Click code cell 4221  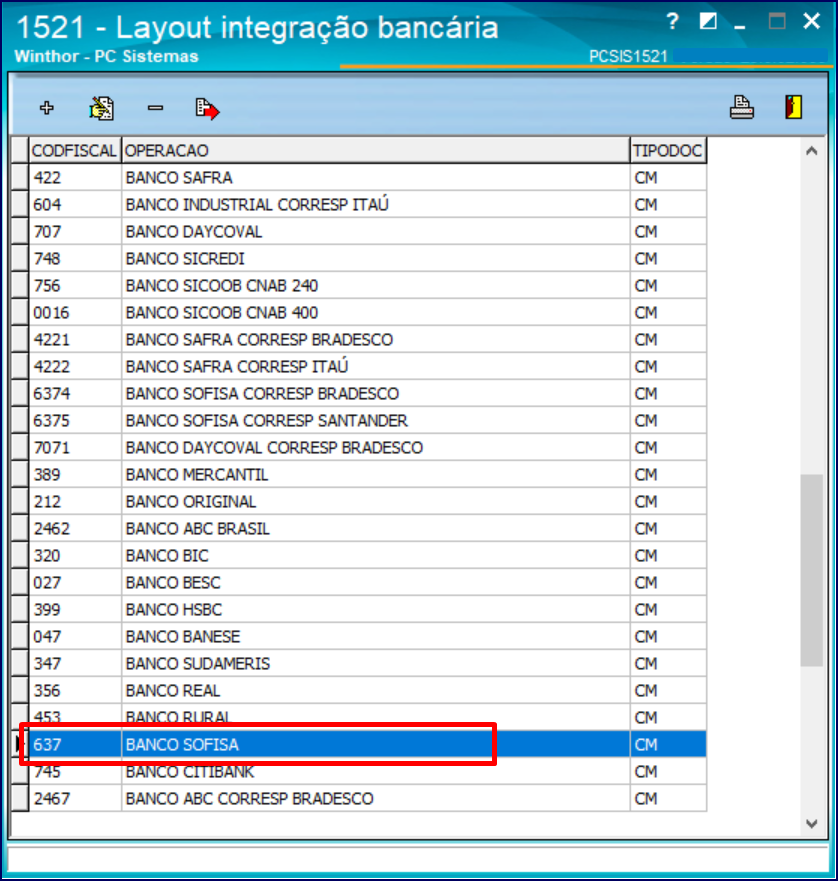(x=75, y=339)
